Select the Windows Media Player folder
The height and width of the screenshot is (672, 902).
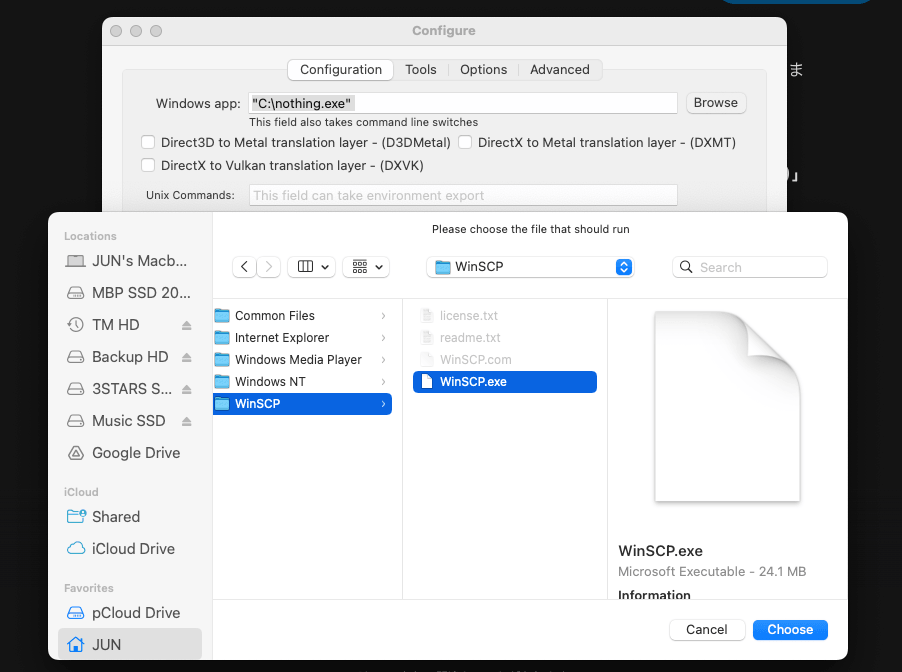(x=298, y=360)
